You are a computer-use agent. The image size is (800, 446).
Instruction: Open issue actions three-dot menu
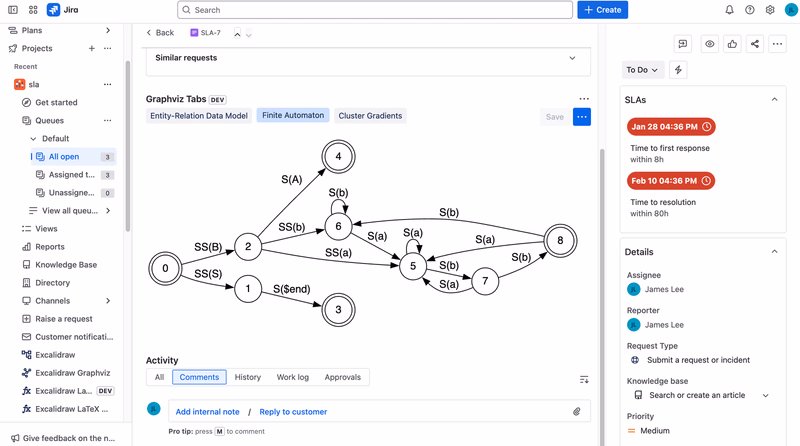(x=777, y=44)
